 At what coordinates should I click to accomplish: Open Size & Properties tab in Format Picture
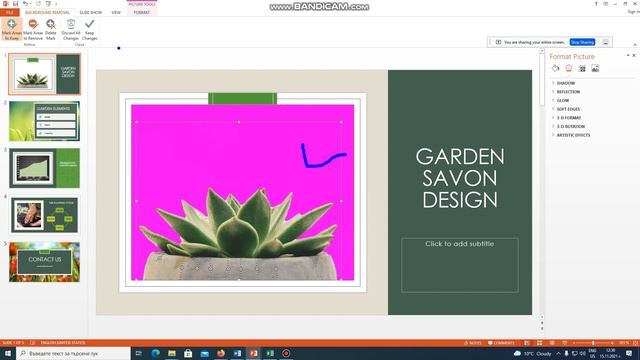point(582,69)
